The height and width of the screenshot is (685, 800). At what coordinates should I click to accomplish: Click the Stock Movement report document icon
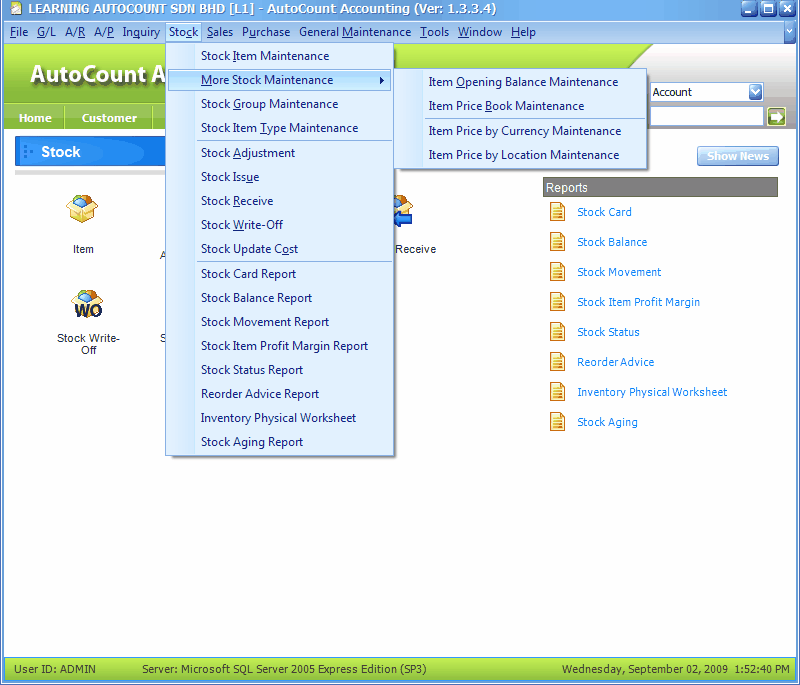coord(557,272)
